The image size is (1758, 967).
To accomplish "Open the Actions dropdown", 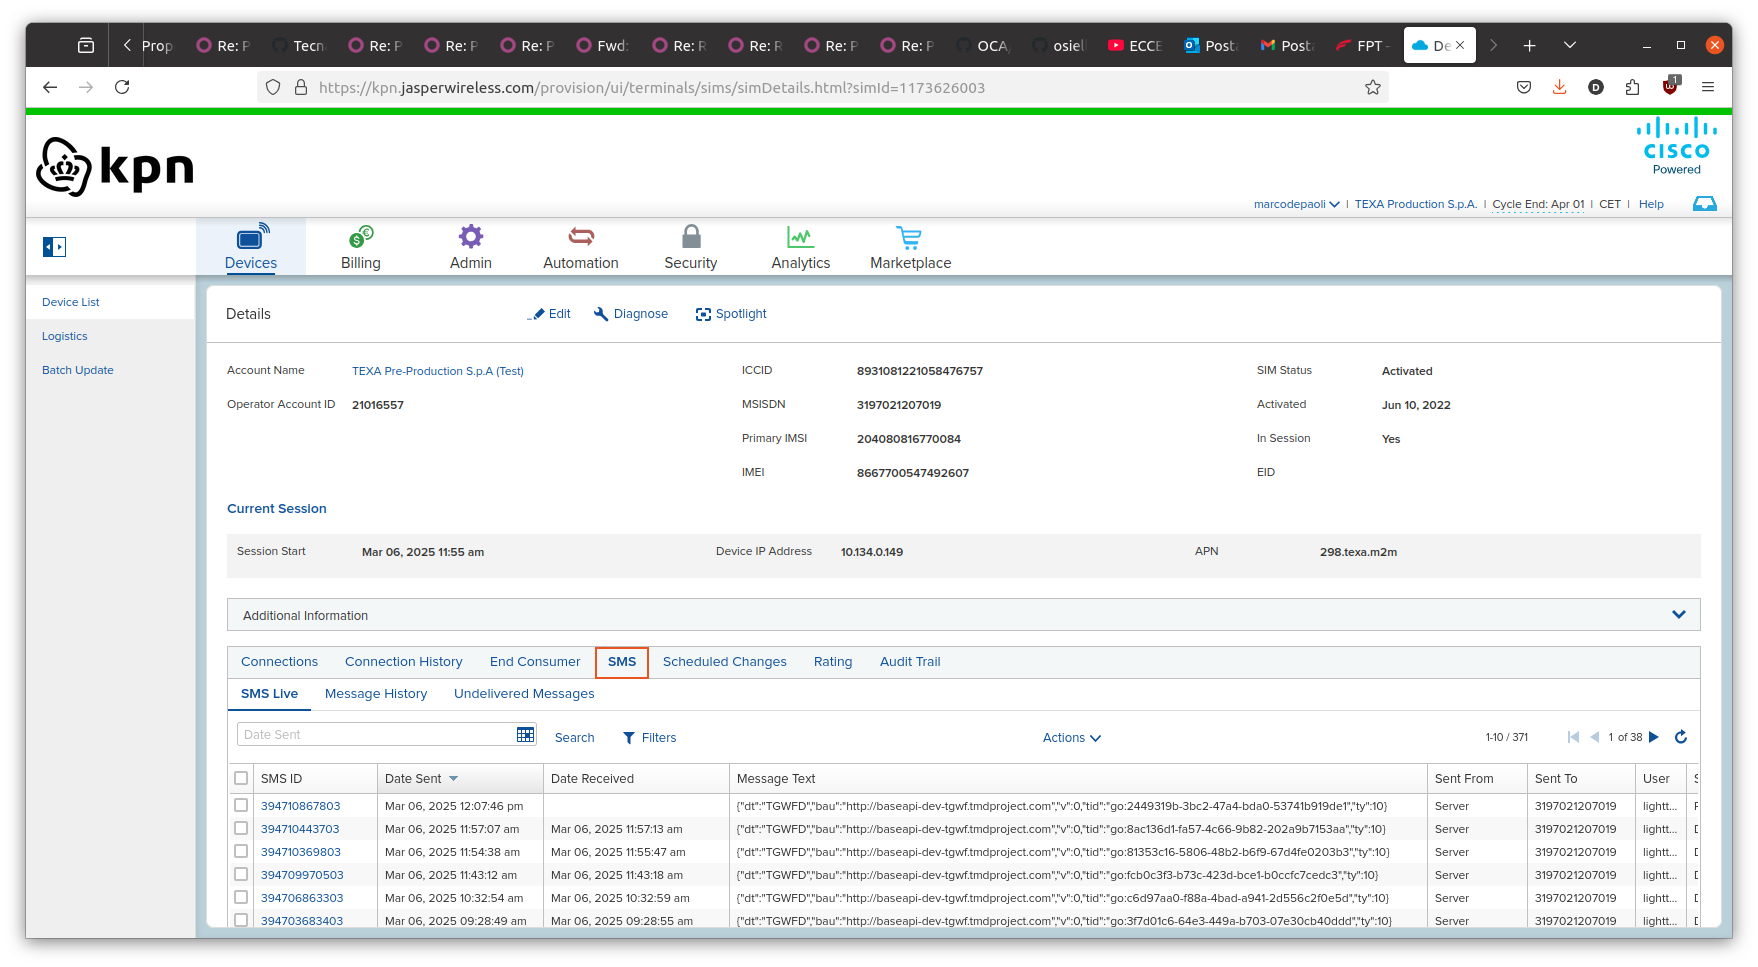I will [x=1072, y=738].
